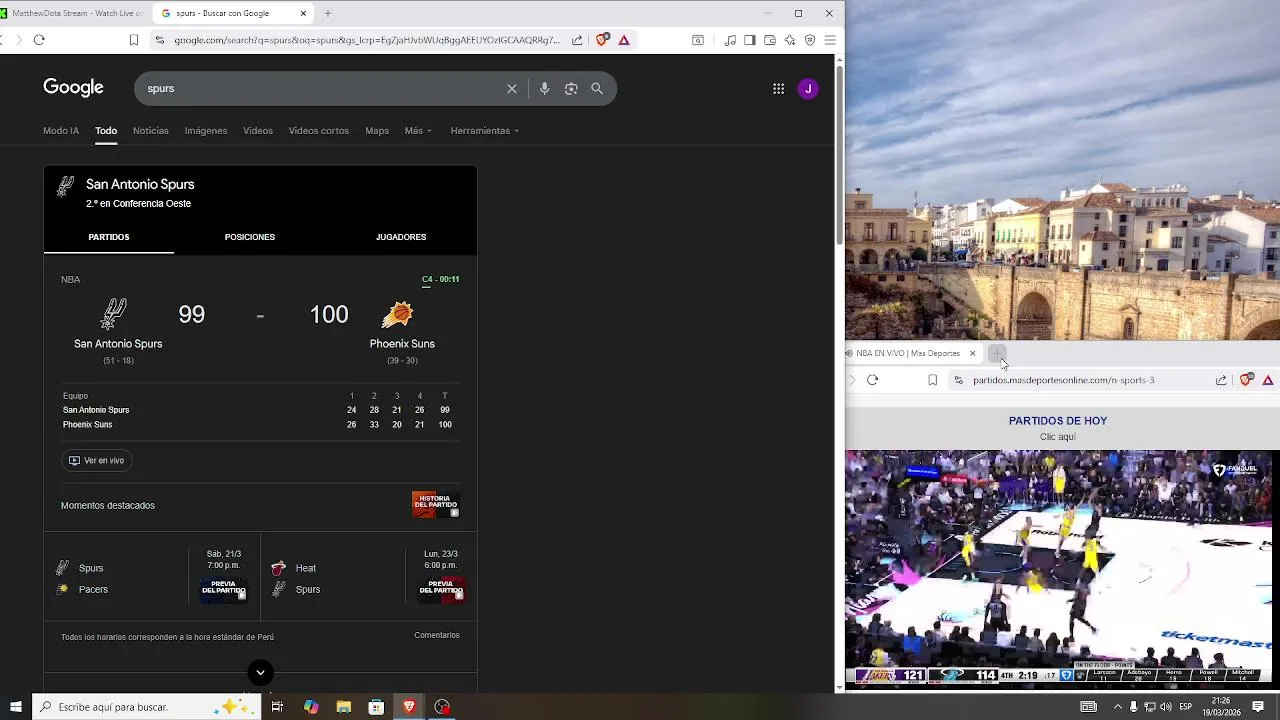Select the PARTIDOS tab
This screenshot has height=720, width=1280.
tap(109, 237)
